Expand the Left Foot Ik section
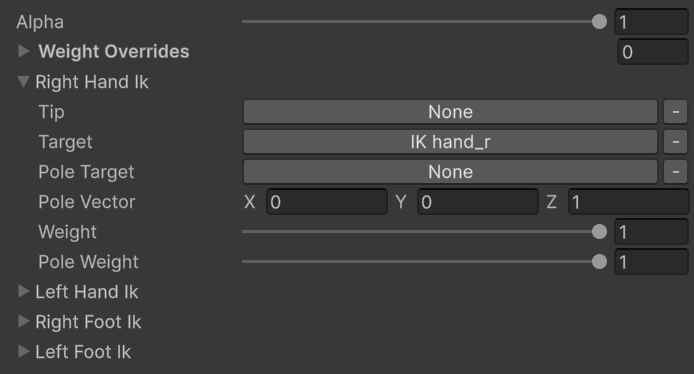 click(23, 351)
